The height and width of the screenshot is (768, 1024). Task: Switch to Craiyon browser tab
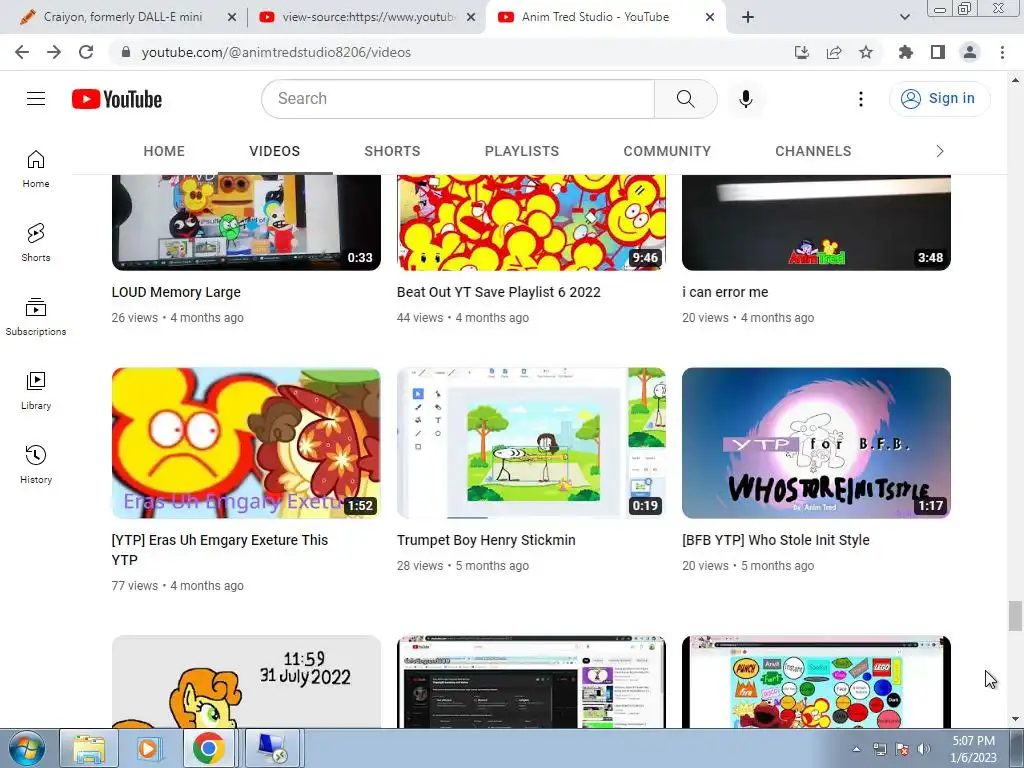point(123,17)
